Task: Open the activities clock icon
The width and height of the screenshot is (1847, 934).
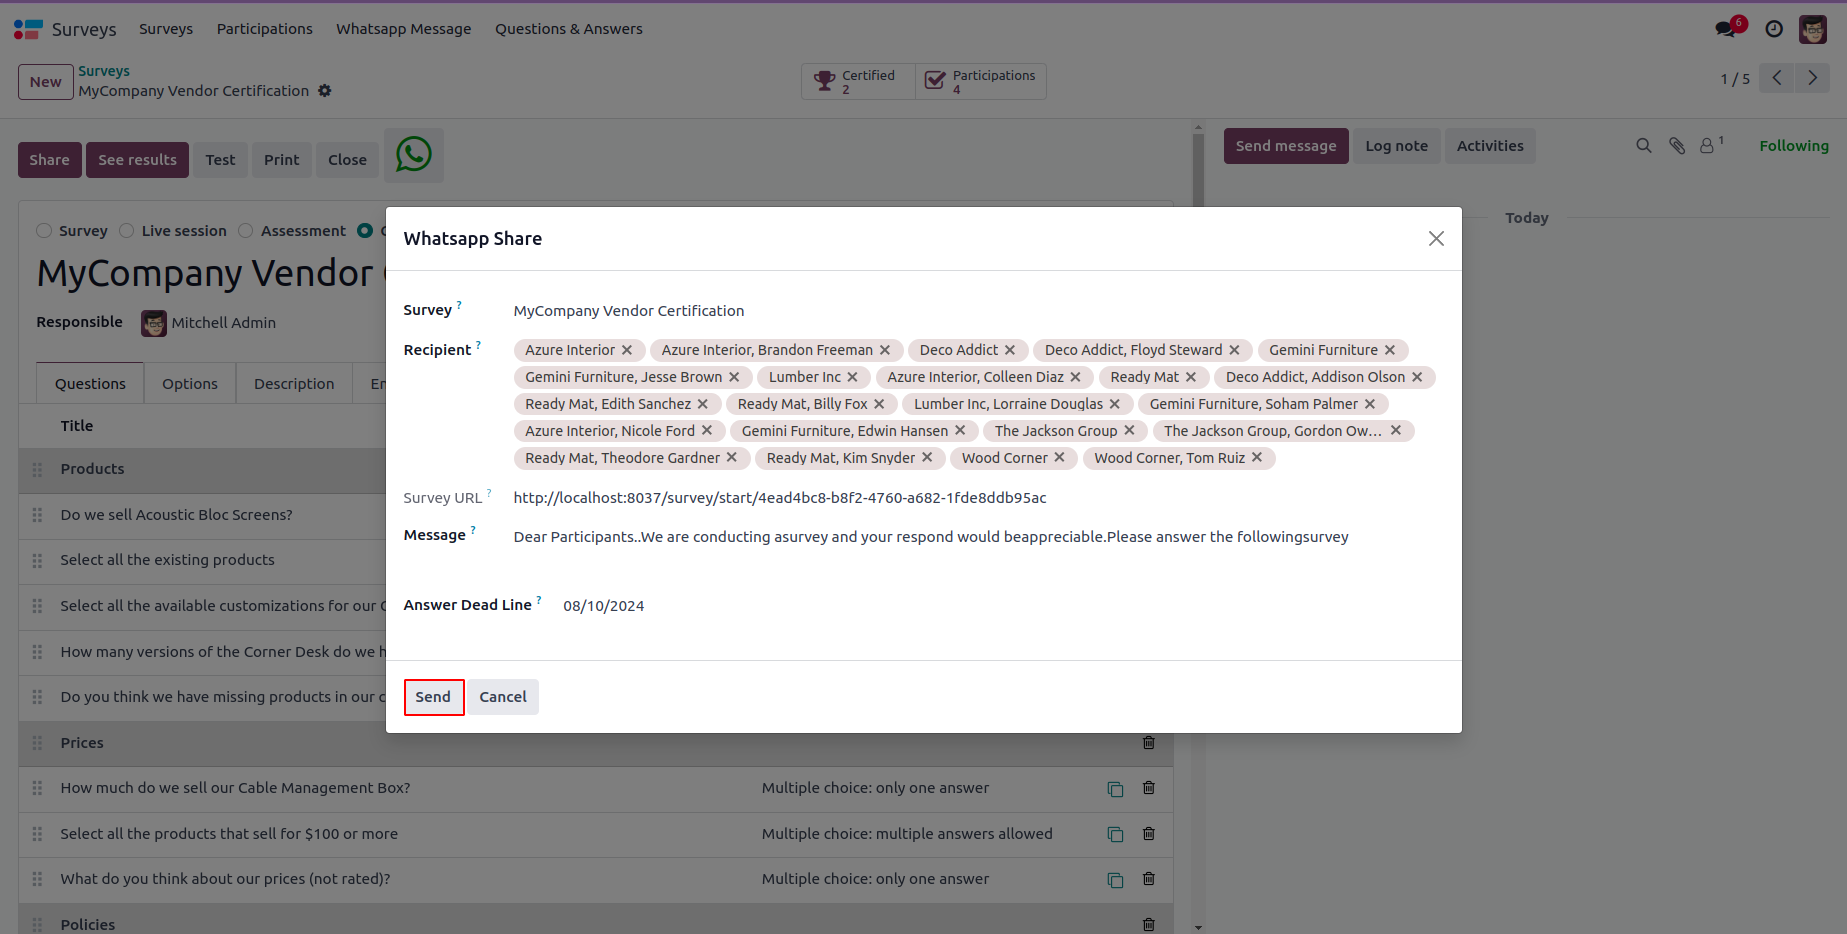Action: tap(1774, 29)
